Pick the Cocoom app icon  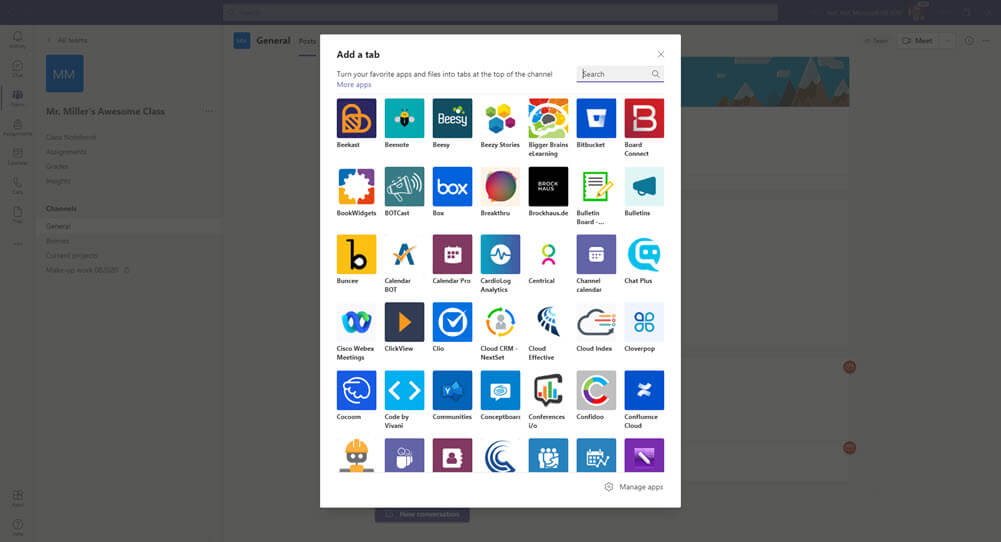tap(356, 390)
